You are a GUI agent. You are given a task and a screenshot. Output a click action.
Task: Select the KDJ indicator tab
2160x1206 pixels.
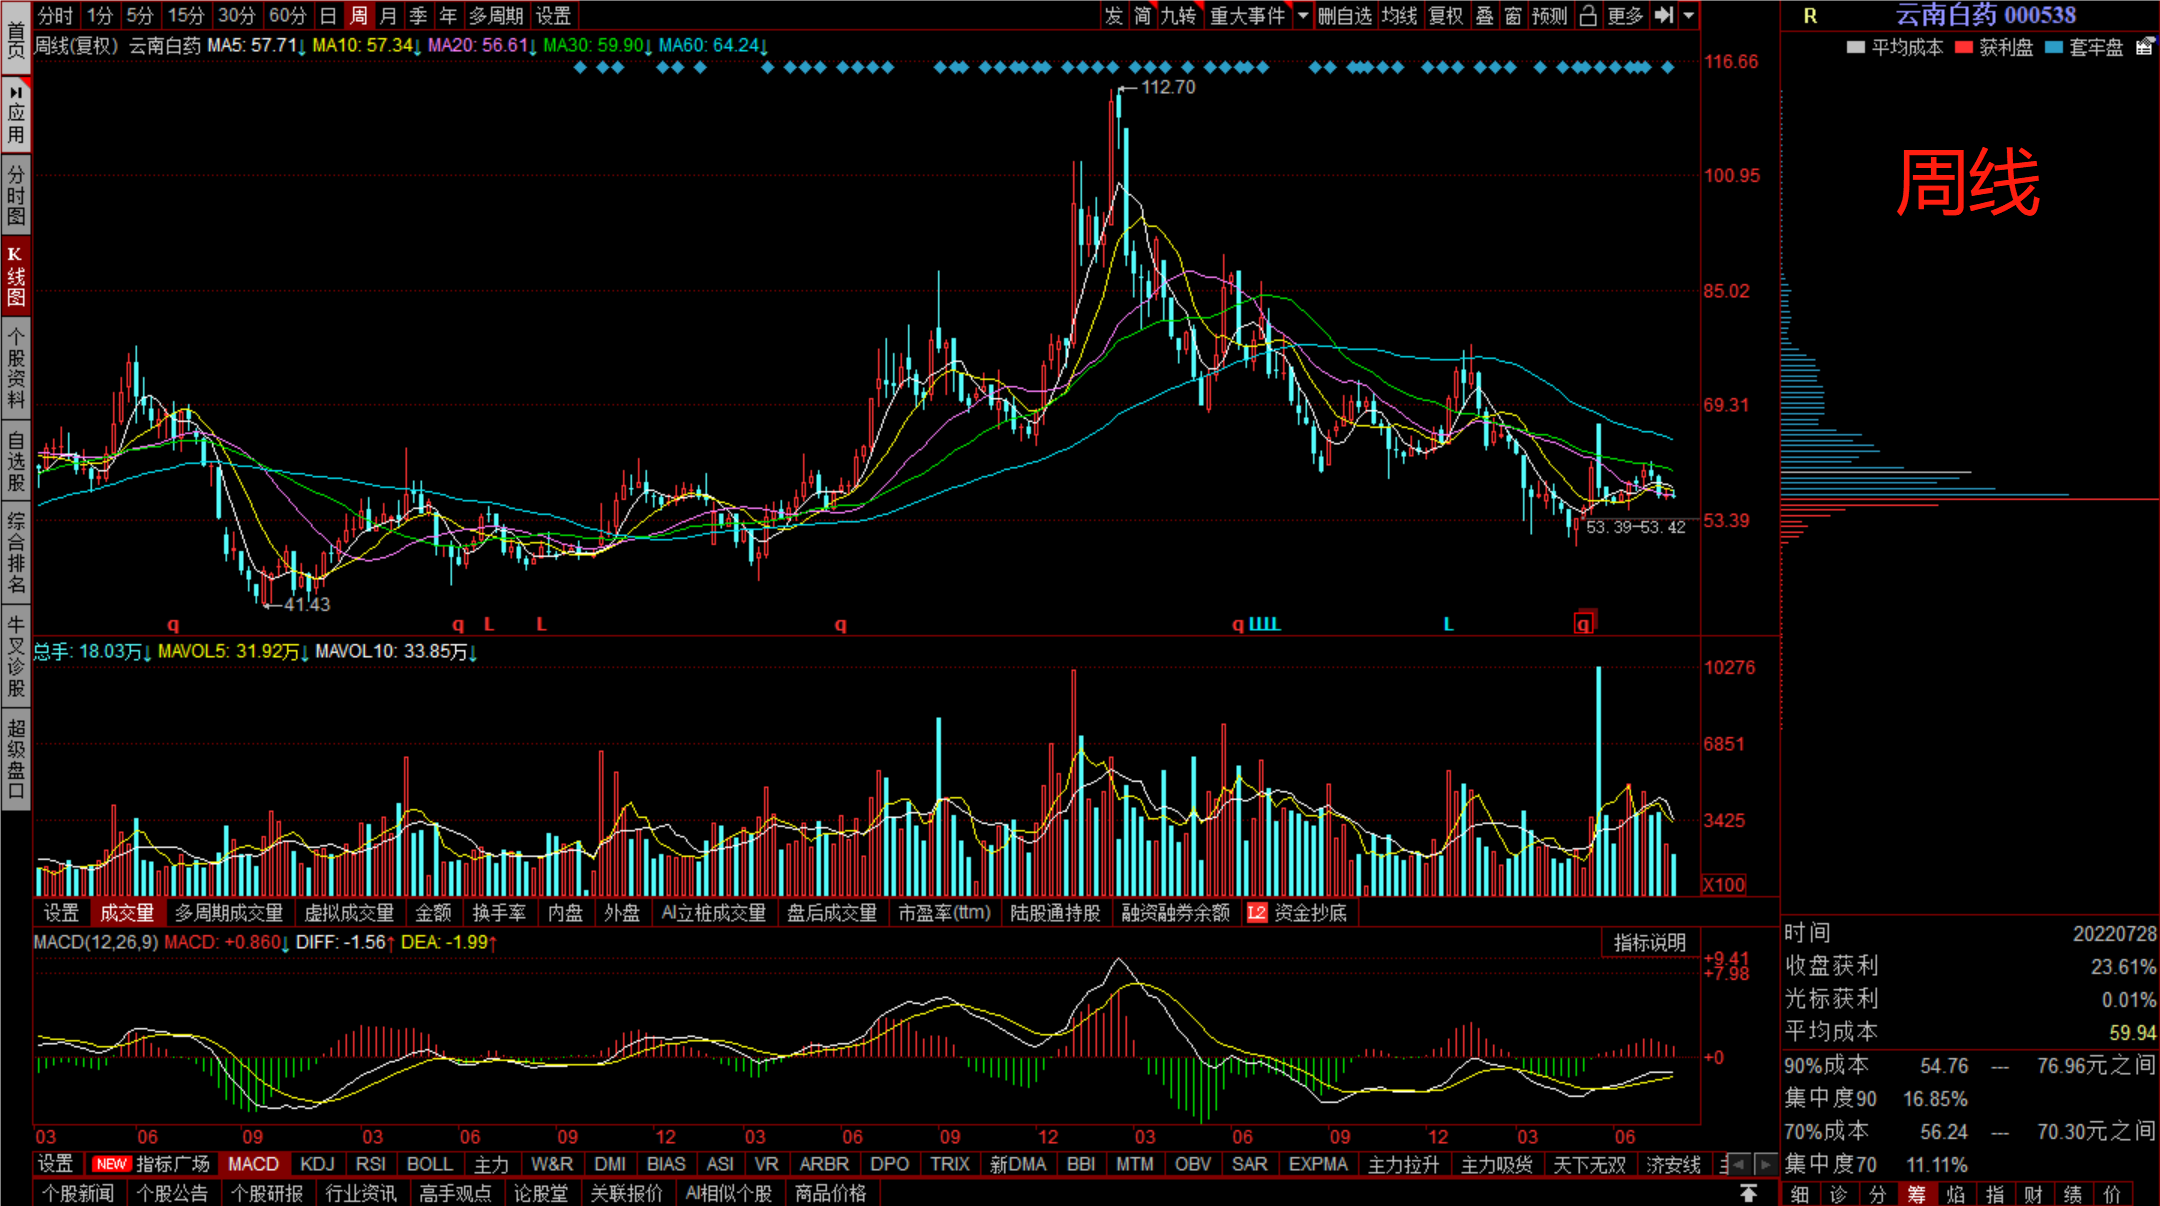(x=317, y=1164)
